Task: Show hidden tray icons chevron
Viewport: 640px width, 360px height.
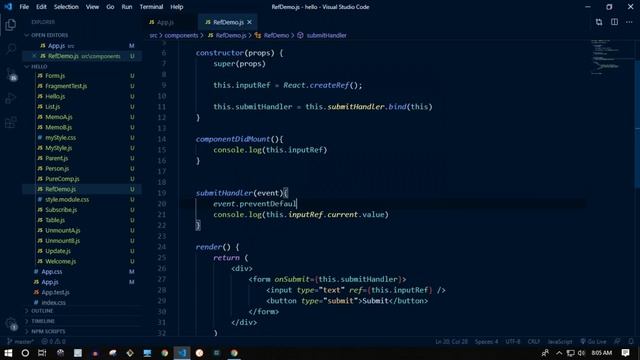Action: pyautogui.click(x=559, y=353)
